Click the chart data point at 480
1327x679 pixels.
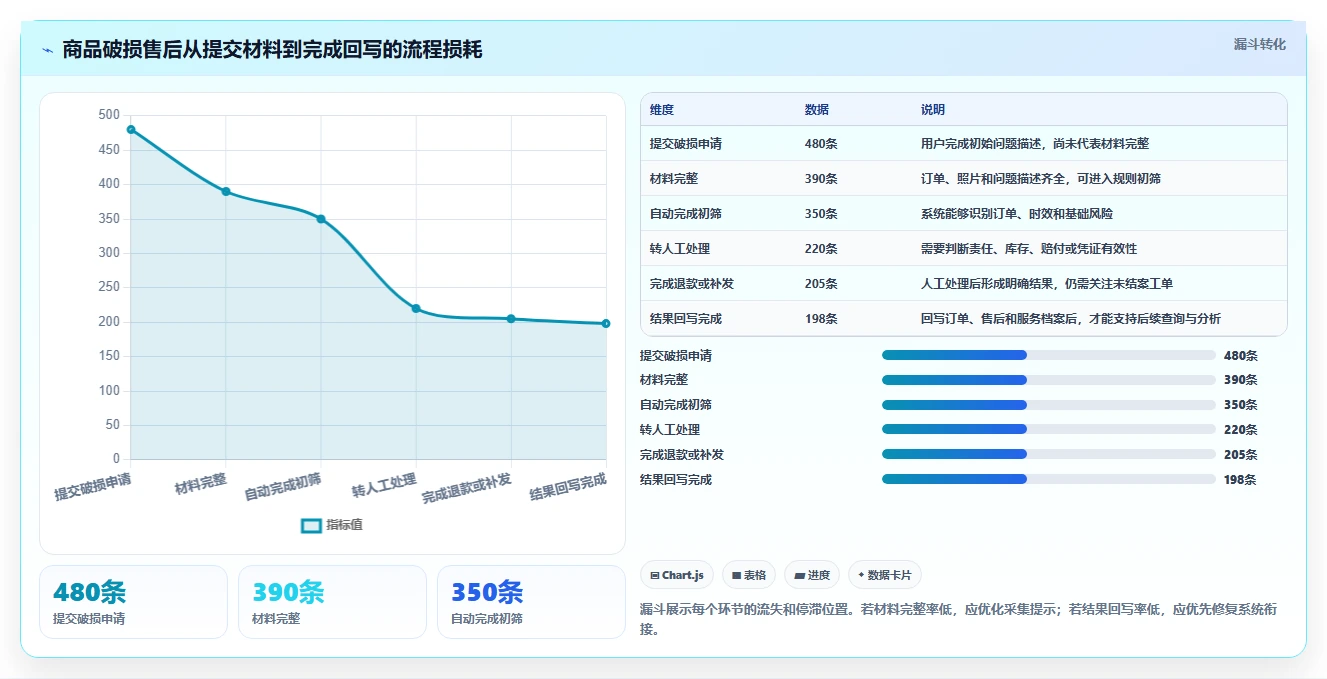131,130
